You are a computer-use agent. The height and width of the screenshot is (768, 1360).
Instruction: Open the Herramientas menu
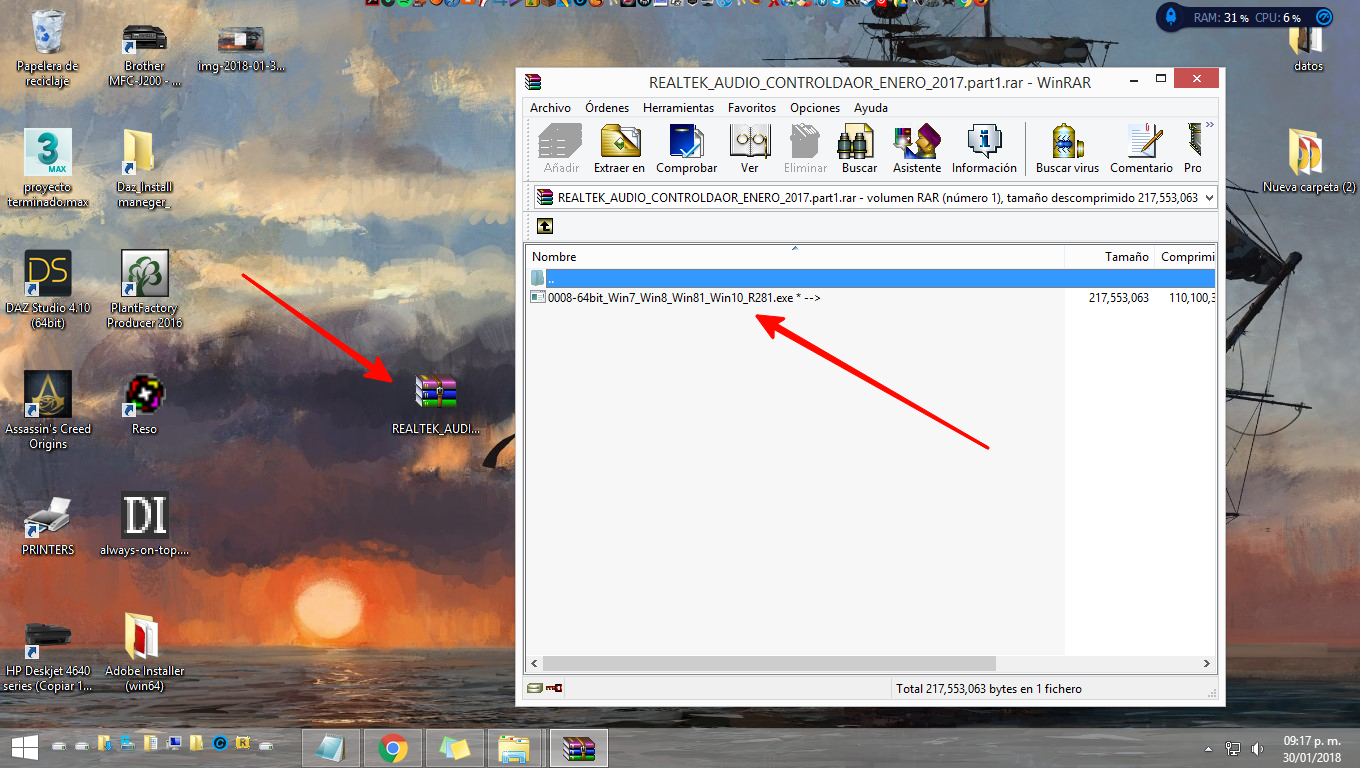678,107
